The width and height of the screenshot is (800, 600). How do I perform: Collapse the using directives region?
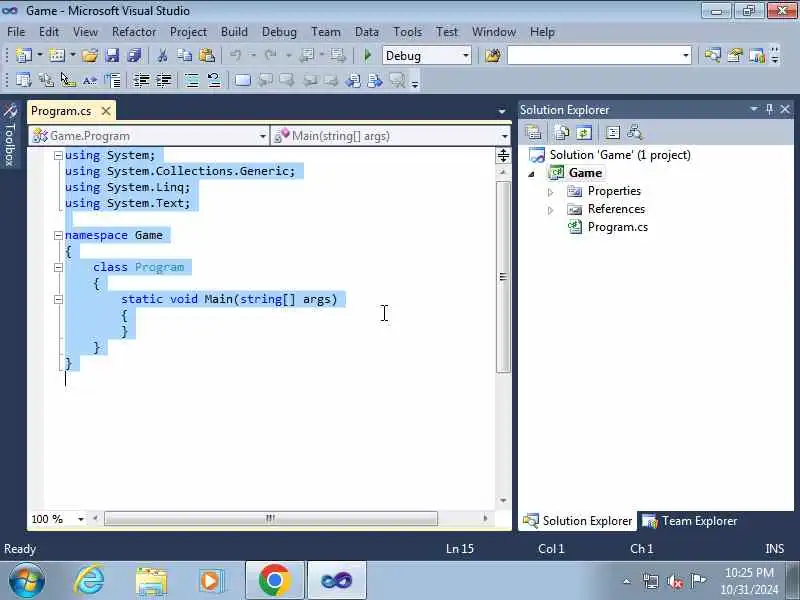[x=58, y=155]
